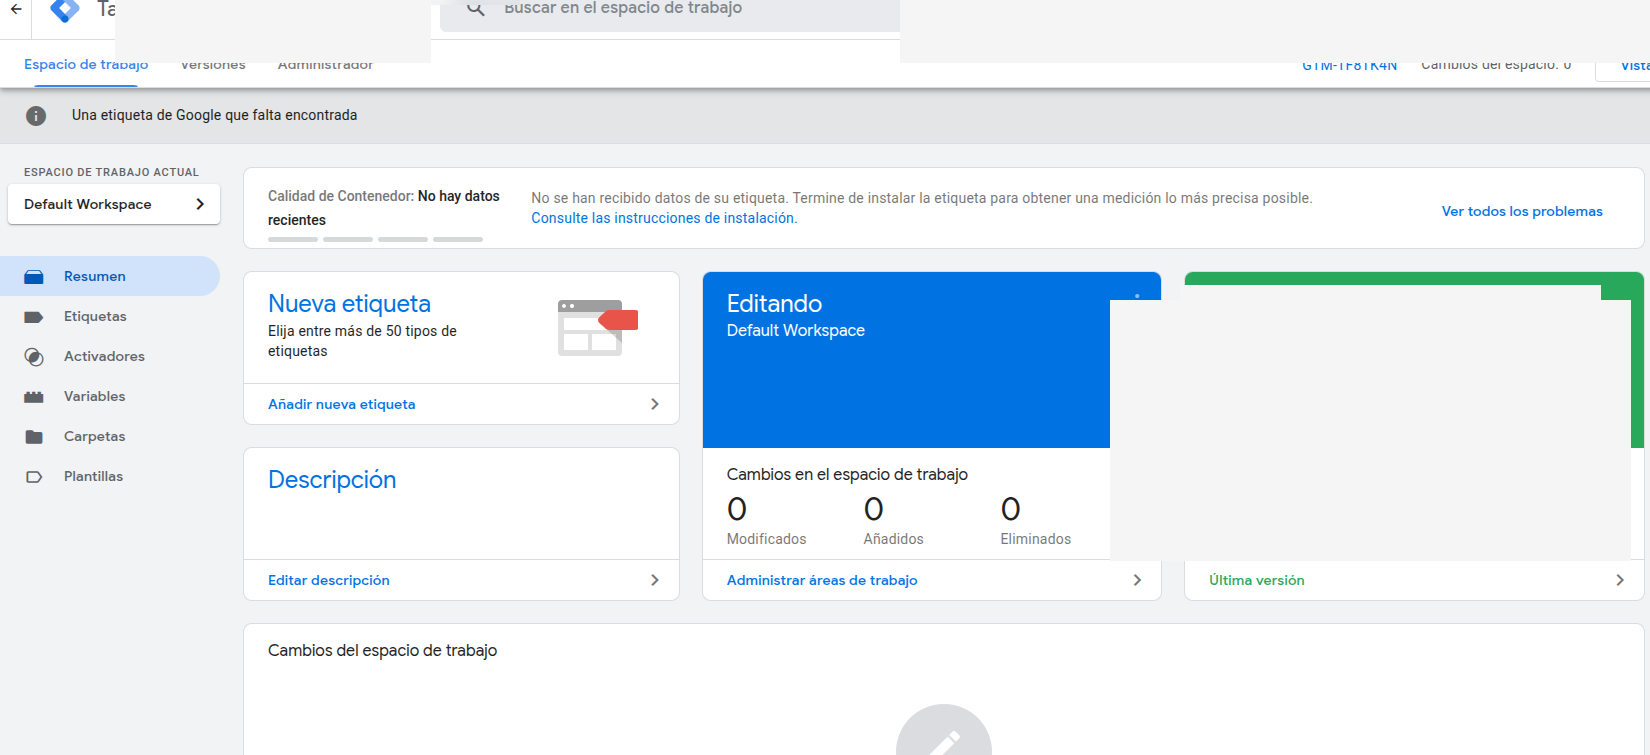Click the Añadidos count
This screenshot has width=1650, height=755.
click(x=874, y=509)
